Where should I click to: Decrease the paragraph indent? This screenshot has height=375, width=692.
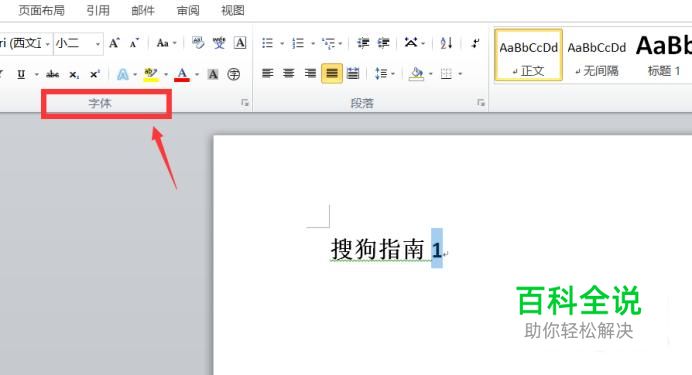tap(363, 43)
